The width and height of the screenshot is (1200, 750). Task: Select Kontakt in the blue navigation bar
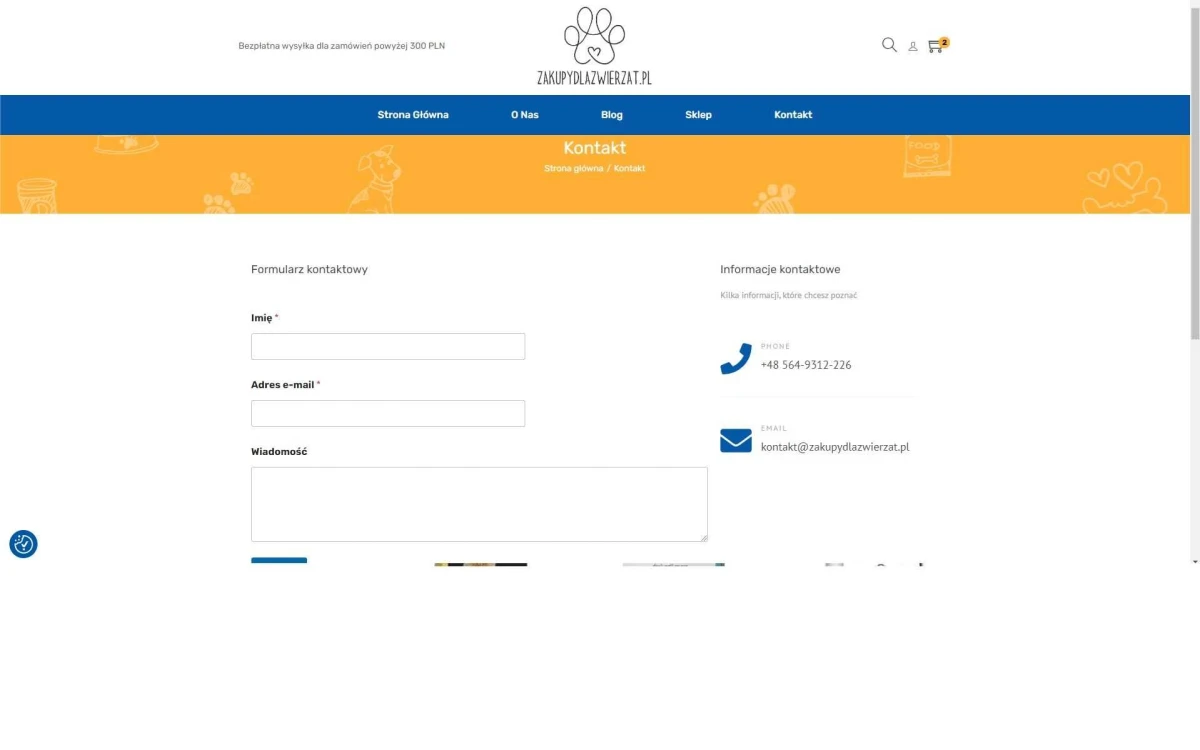click(793, 115)
